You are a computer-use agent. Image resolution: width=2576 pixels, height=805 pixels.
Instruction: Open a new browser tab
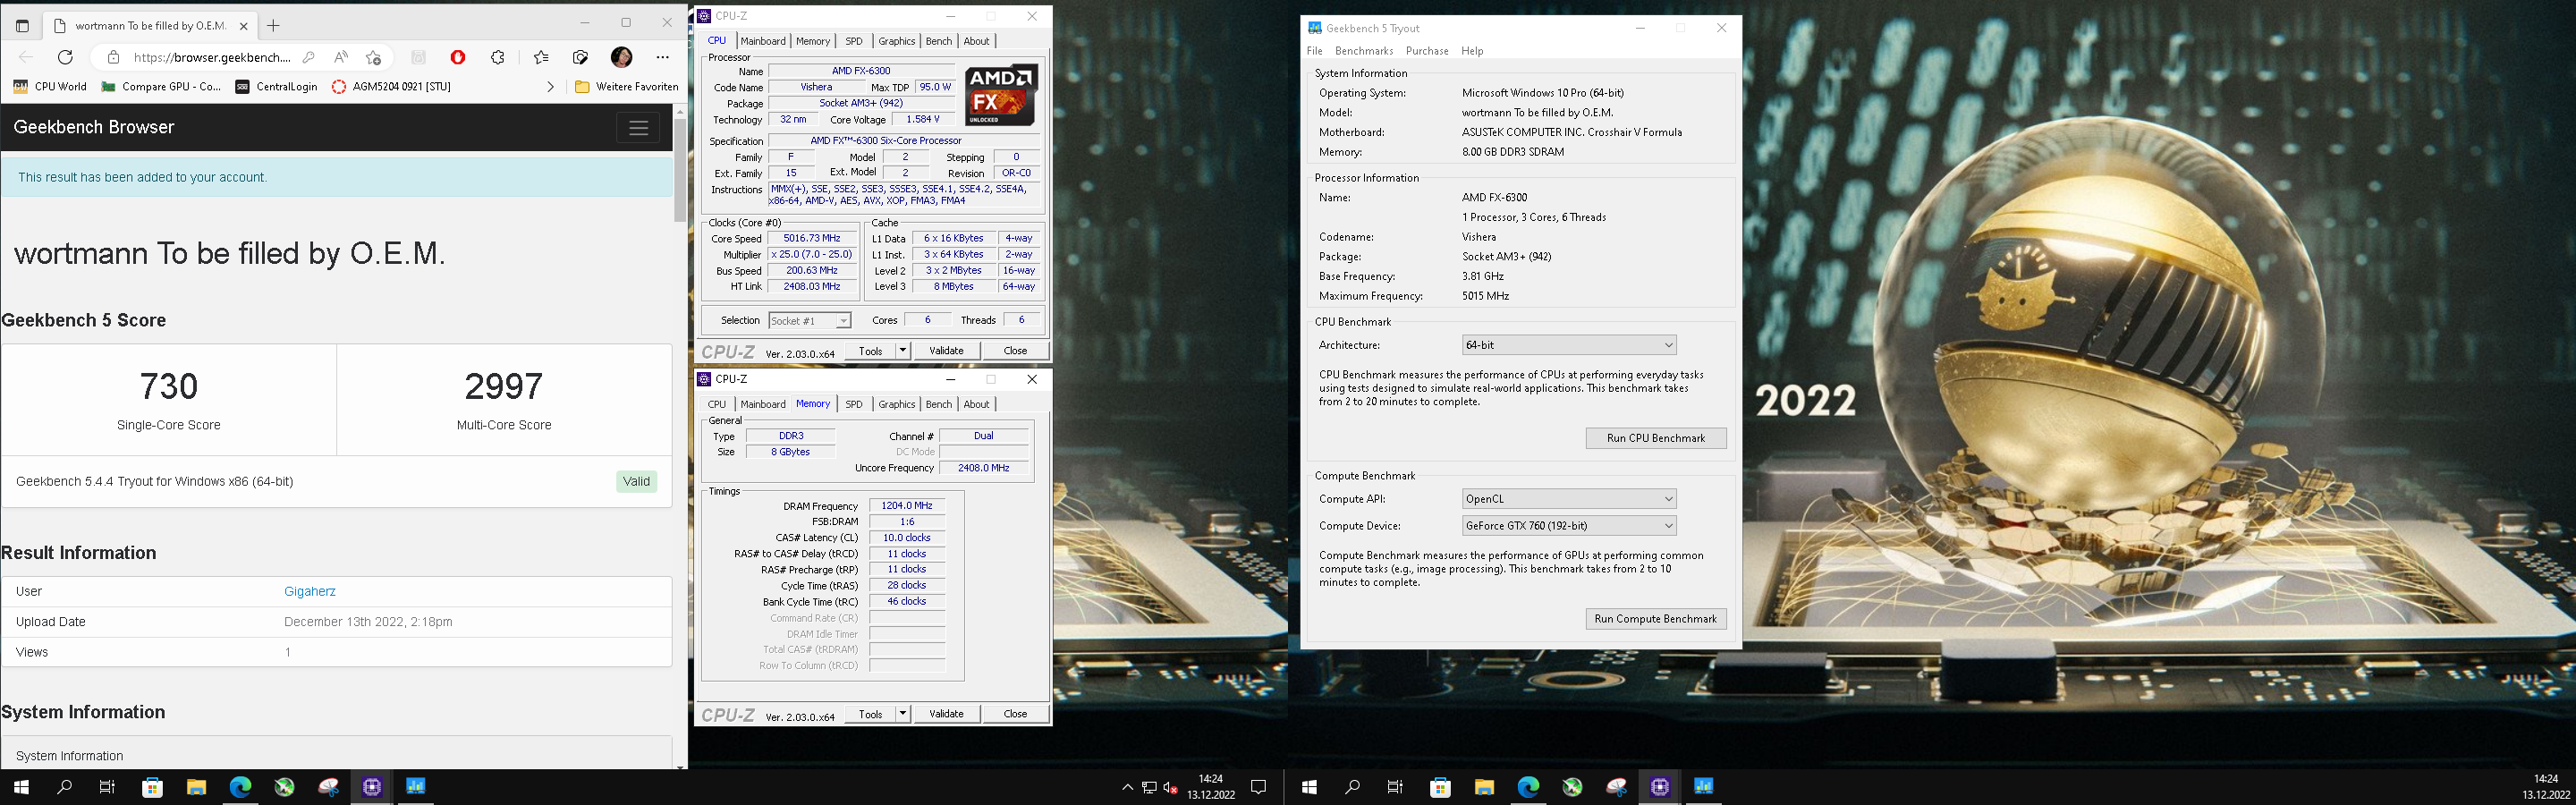273,25
